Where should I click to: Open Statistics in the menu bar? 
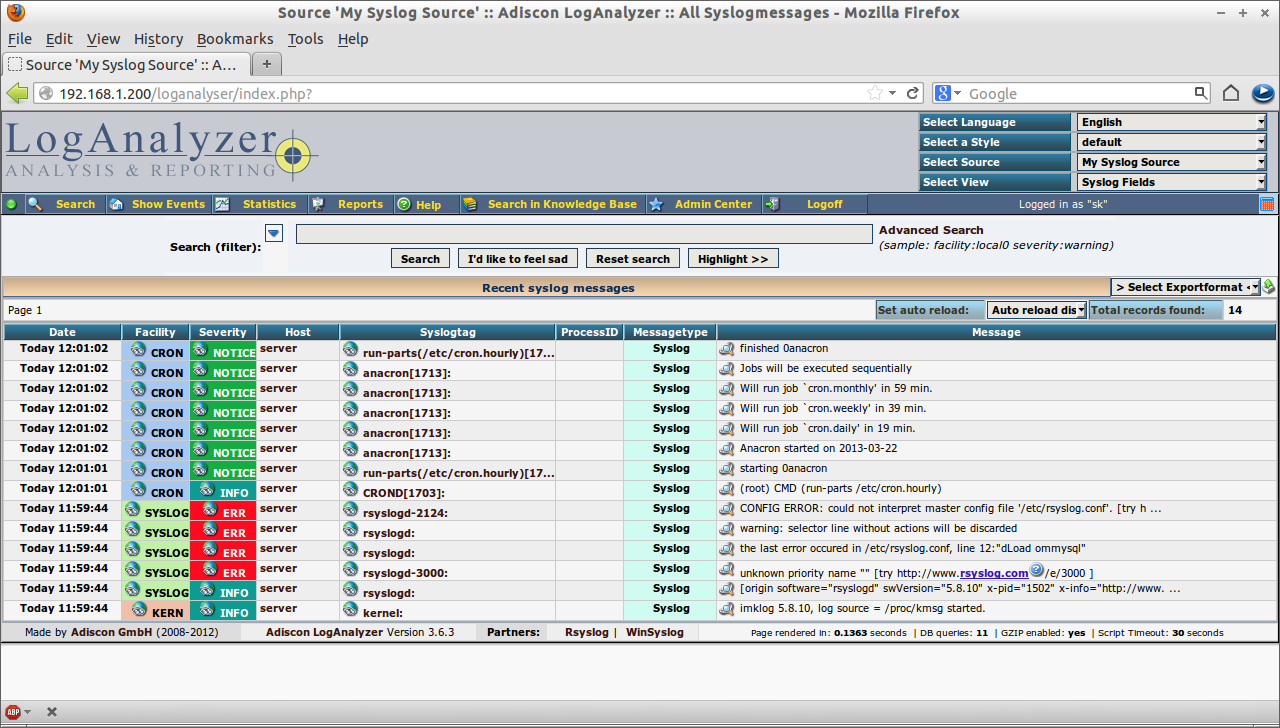coord(270,204)
